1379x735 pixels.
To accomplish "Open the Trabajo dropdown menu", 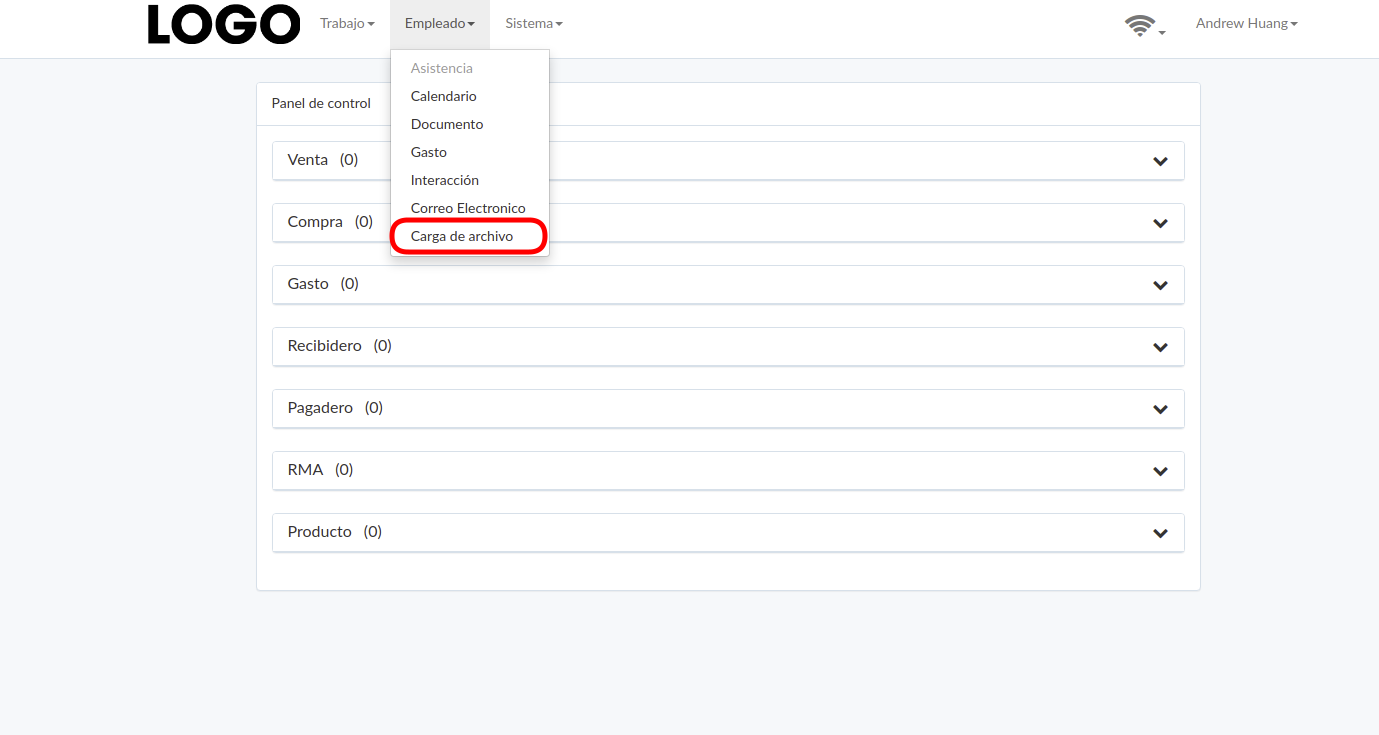I will (347, 23).
